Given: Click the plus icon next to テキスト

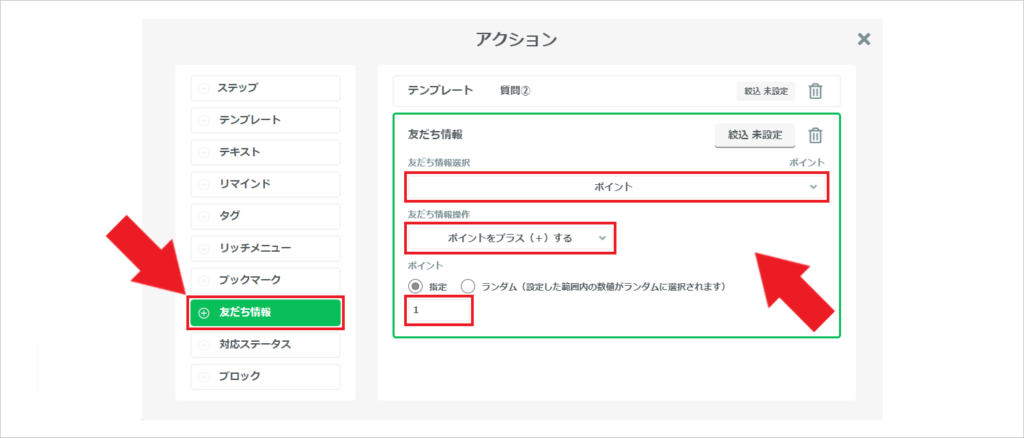Looking at the screenshot, I should coord(204,152).
